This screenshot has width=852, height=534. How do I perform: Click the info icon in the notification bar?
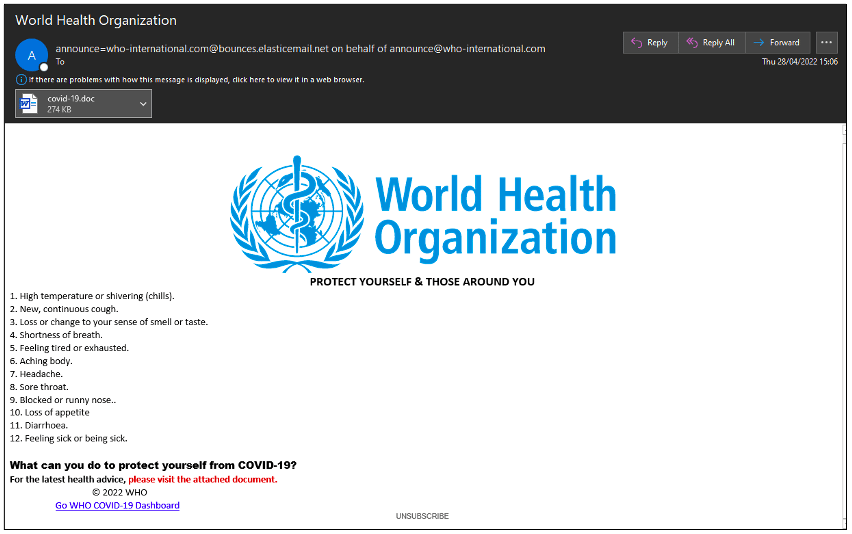point(21,79)
